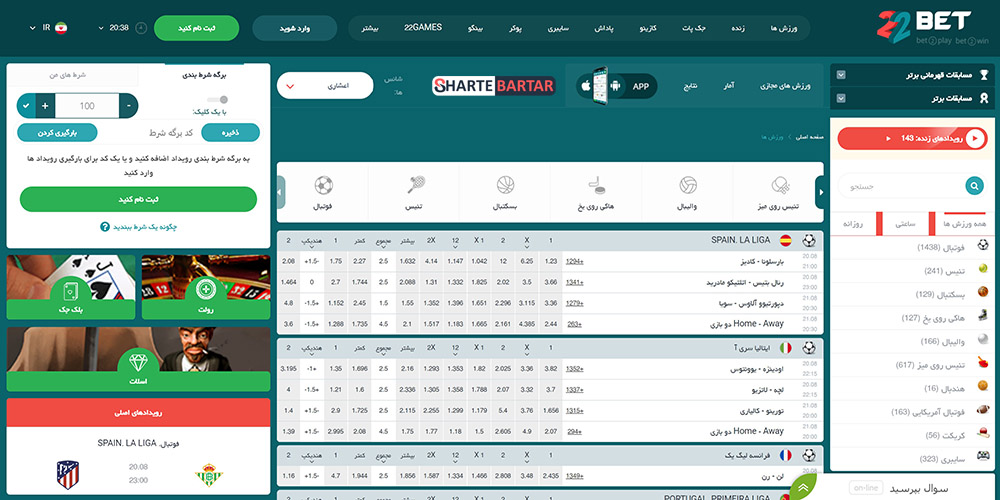The width and height of the screenshot is (1000, 500).
Task: Click odds 1.23 for Barcelona home win
Action: click(551, 261)
